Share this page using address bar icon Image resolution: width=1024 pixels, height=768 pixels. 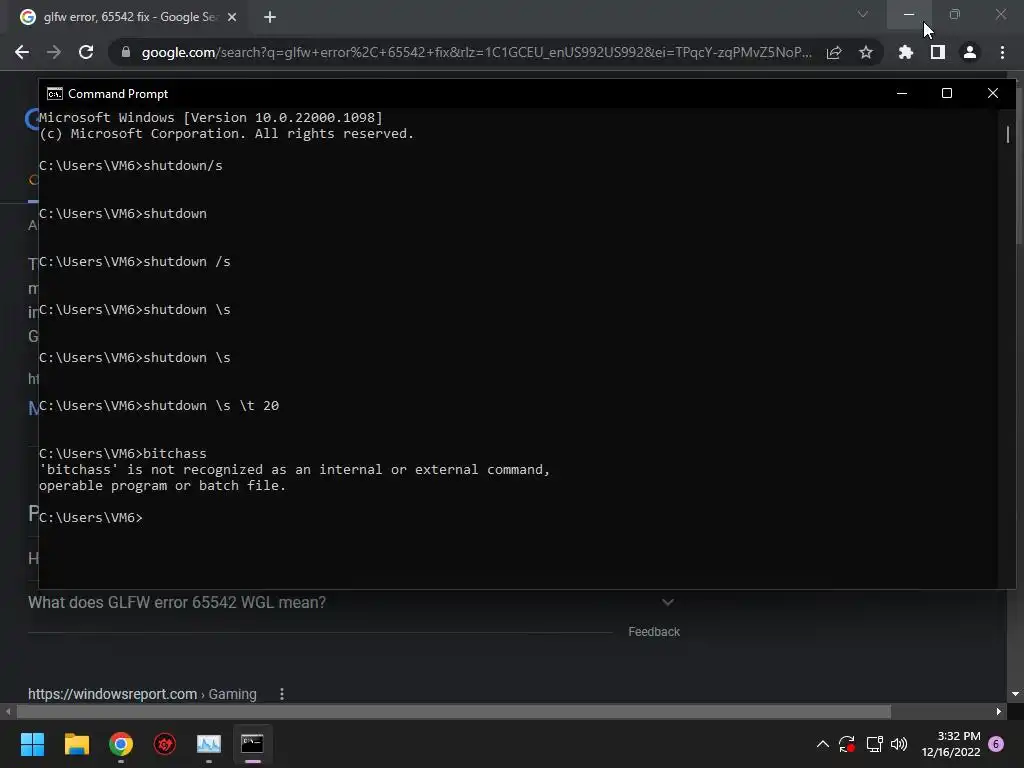(x=834, y=52)
